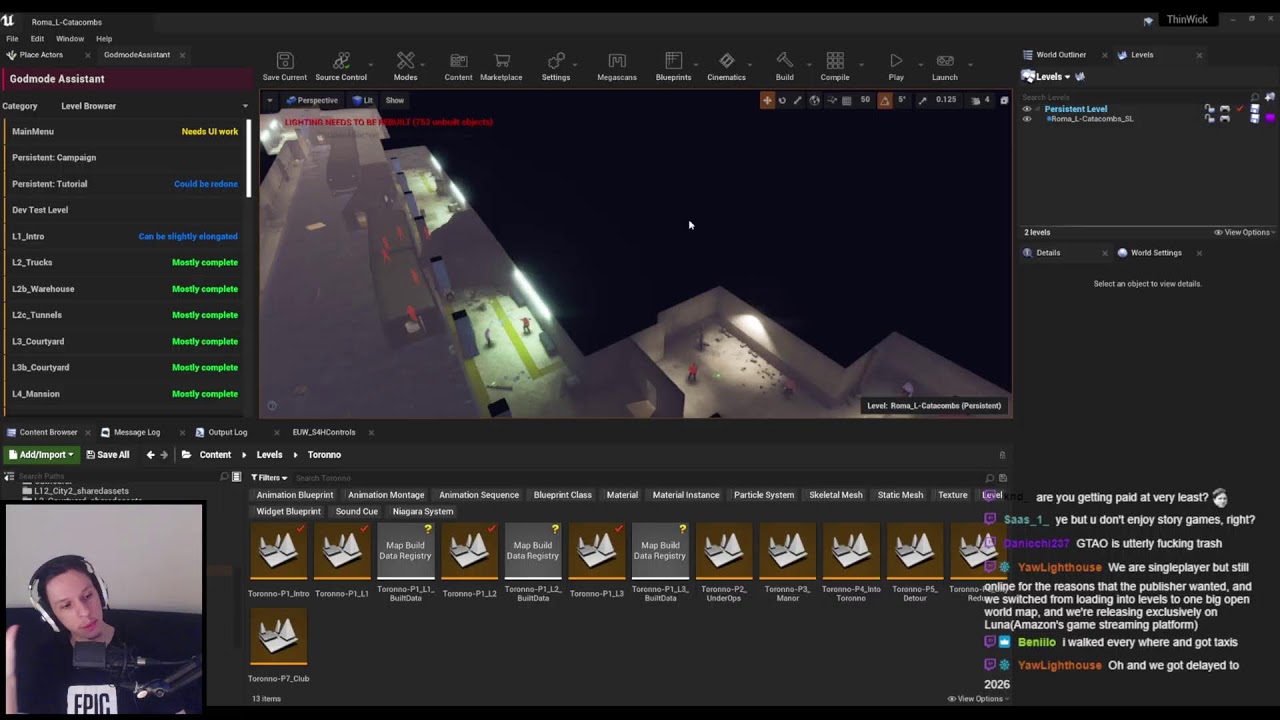Open the rotation snap 5° dropdown

(902, 100)
